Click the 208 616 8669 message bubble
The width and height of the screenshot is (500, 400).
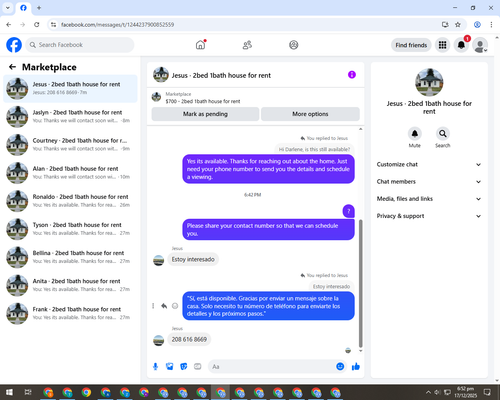[x=189, y=339]
